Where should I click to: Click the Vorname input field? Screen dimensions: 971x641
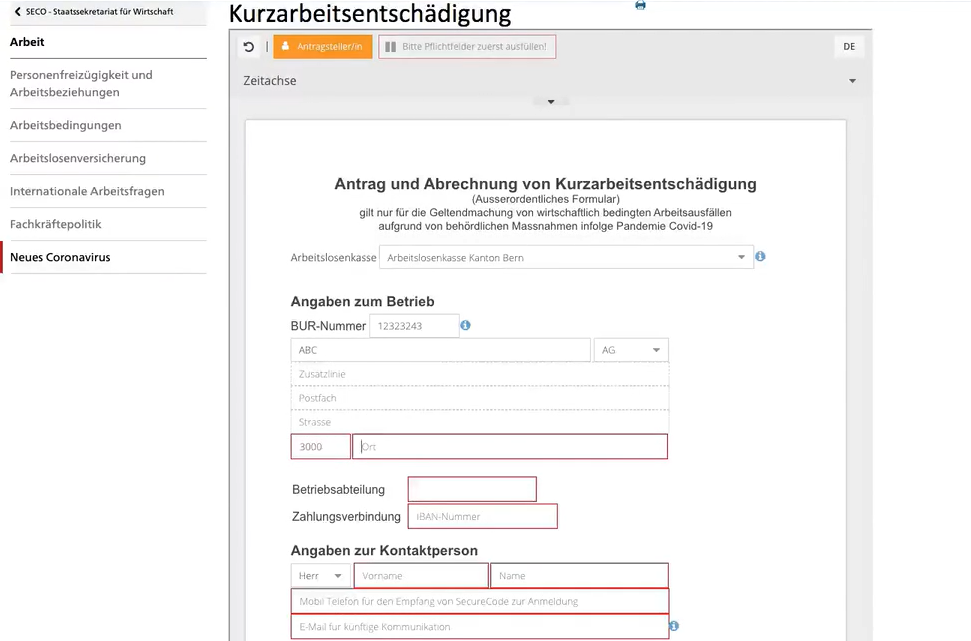point(421,576)
